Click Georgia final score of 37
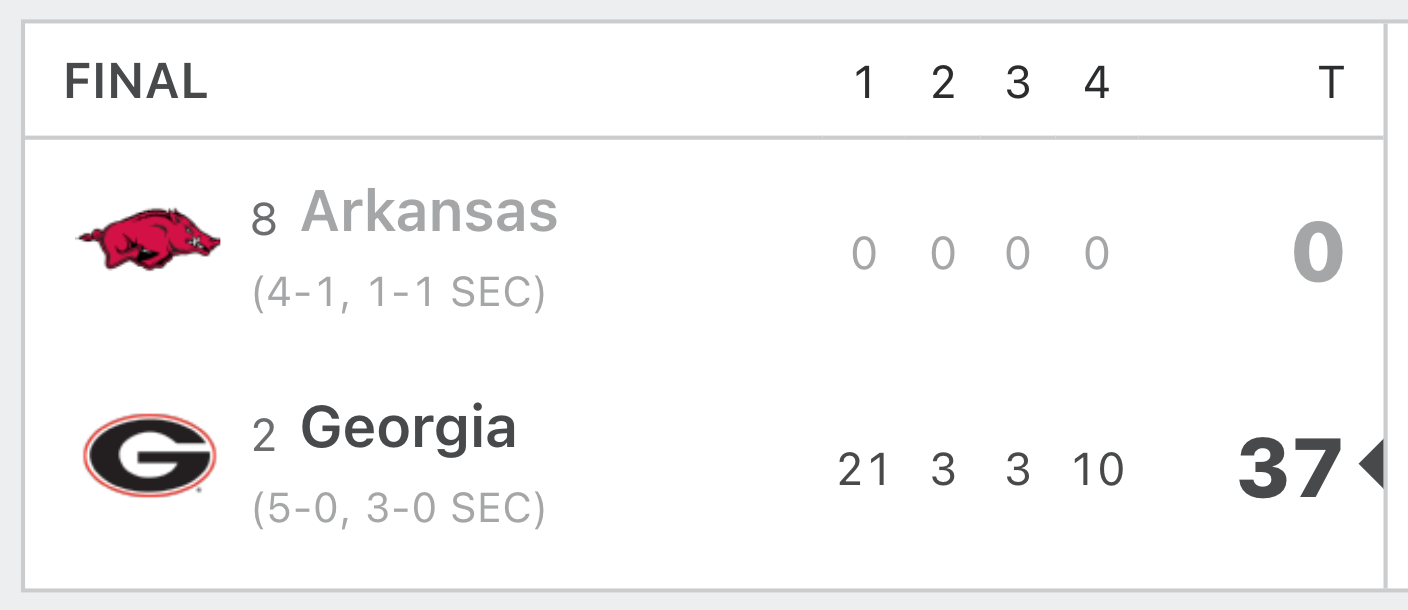Screen dimensions: 1408x610 point(1290,468)
